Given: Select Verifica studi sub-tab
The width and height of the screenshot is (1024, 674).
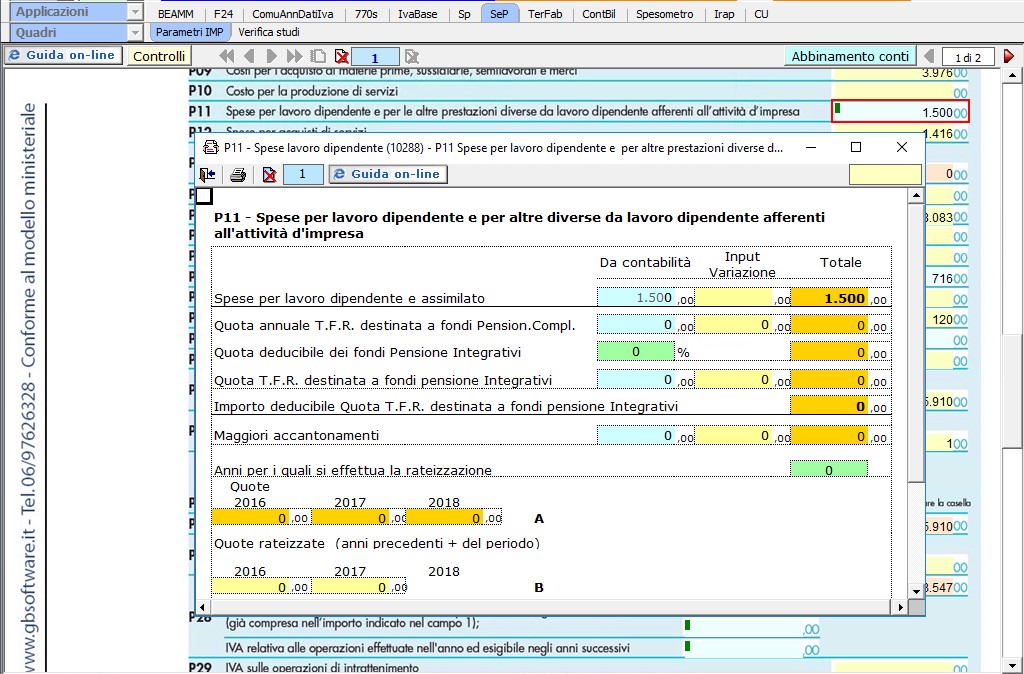Looking at the screenshot, I should (x=269, y=32).
